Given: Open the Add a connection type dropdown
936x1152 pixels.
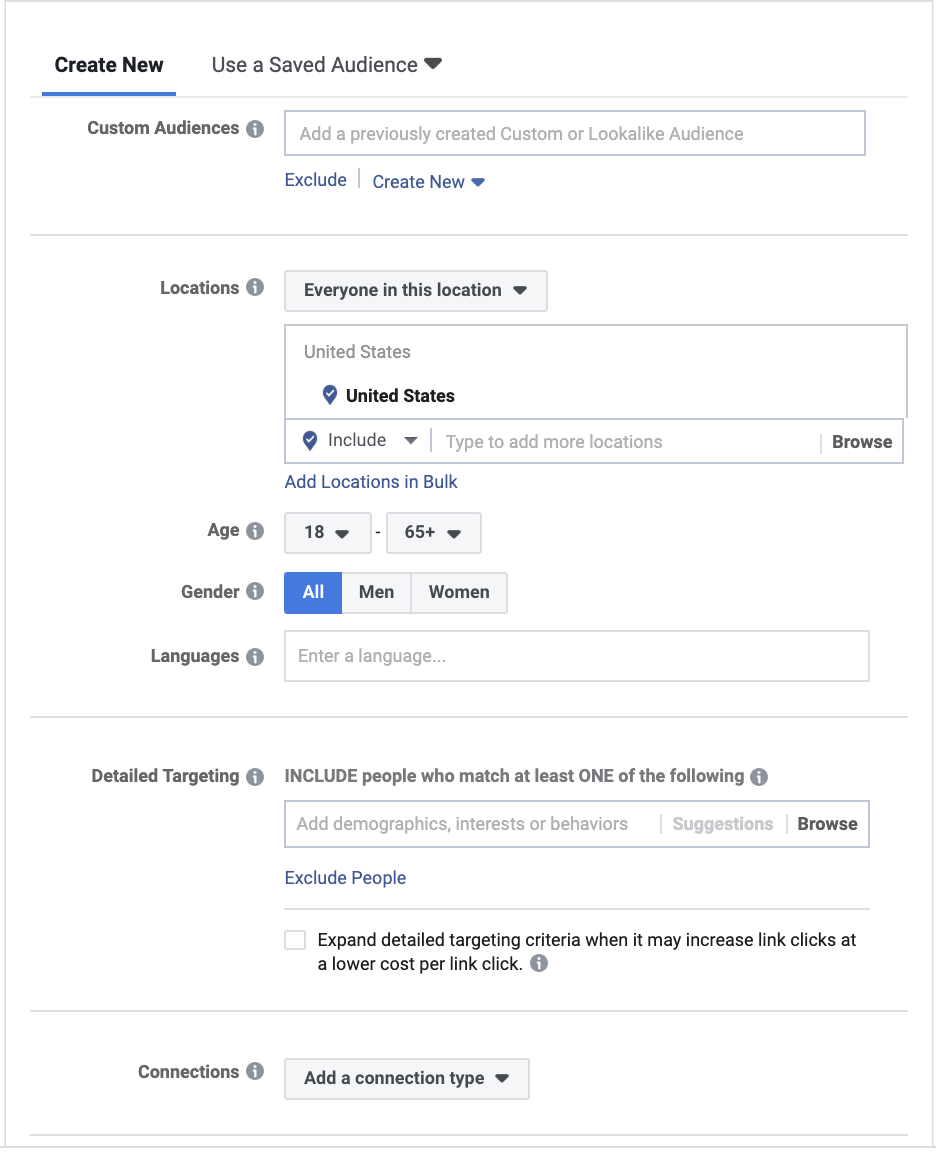Looking at the screenshot, I should pyautogui.click(x=407, y=1079).
